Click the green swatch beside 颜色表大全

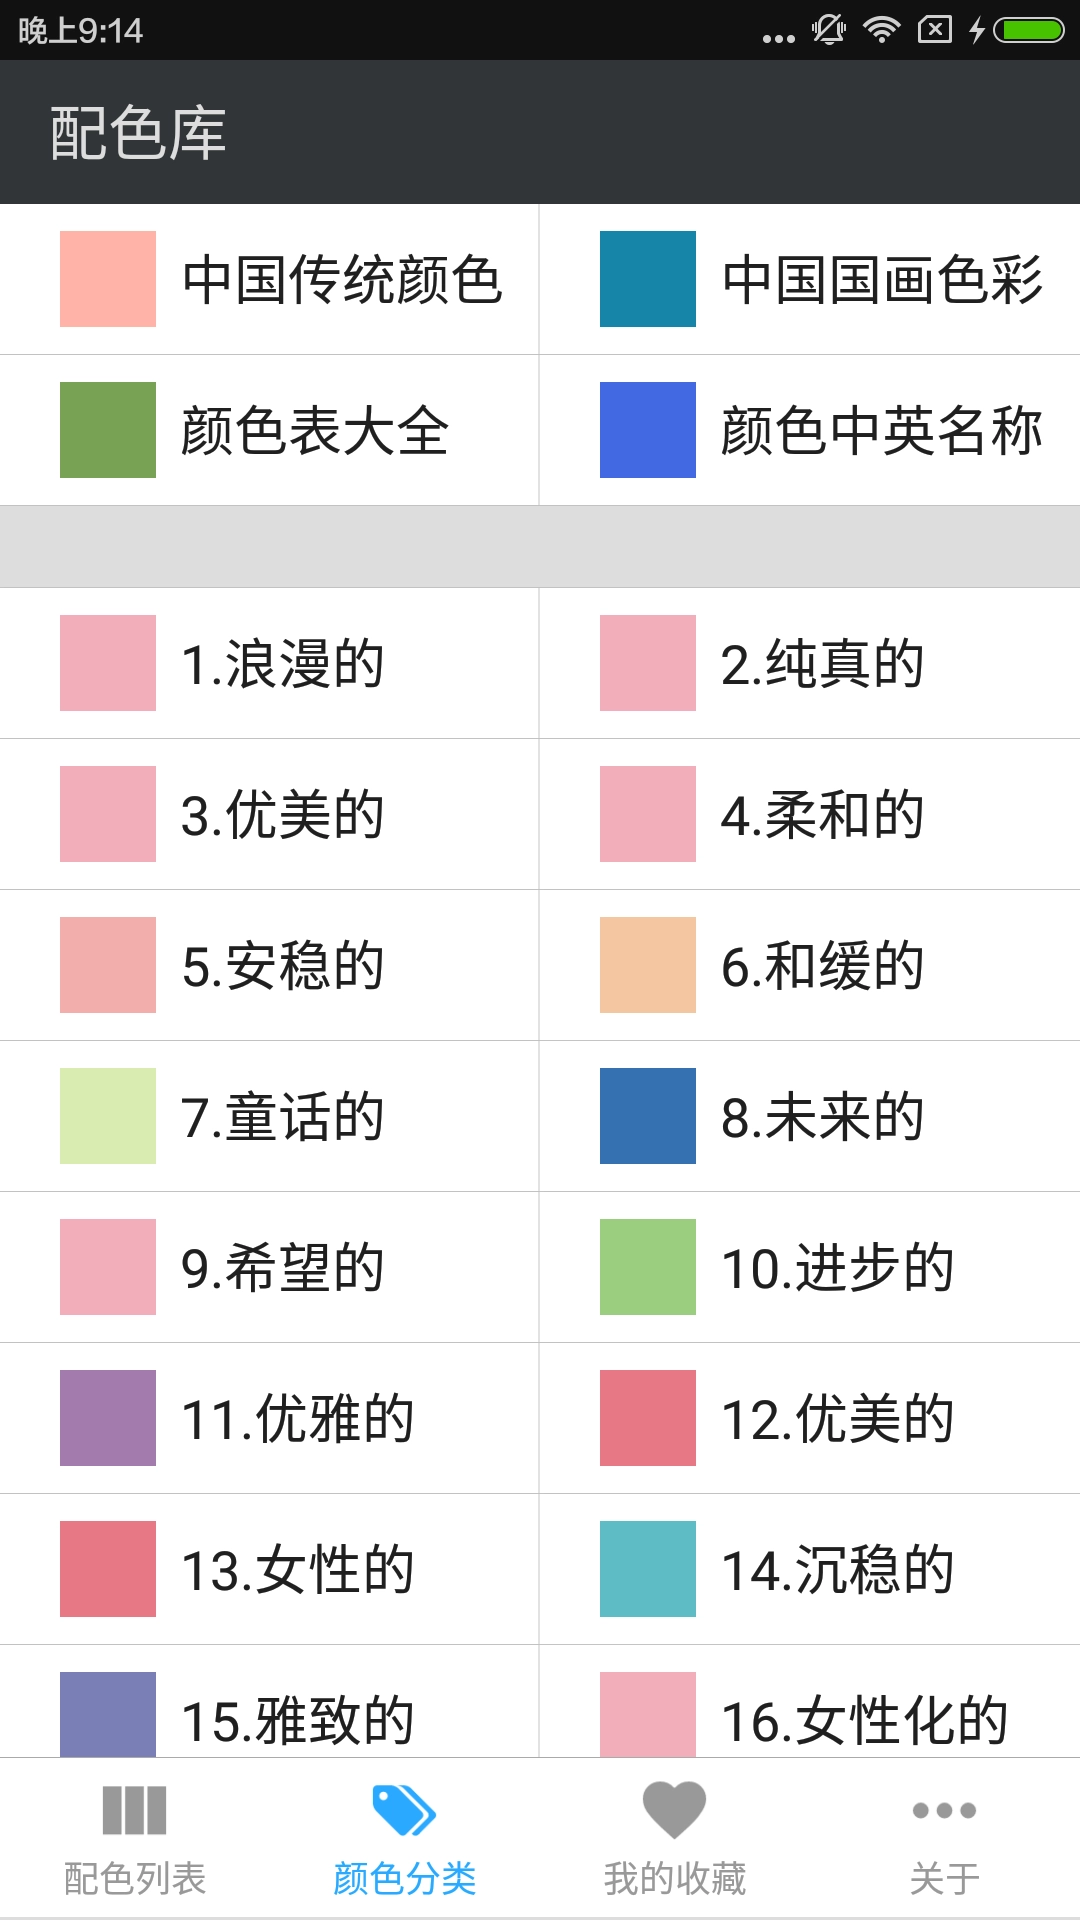[107, 430]
